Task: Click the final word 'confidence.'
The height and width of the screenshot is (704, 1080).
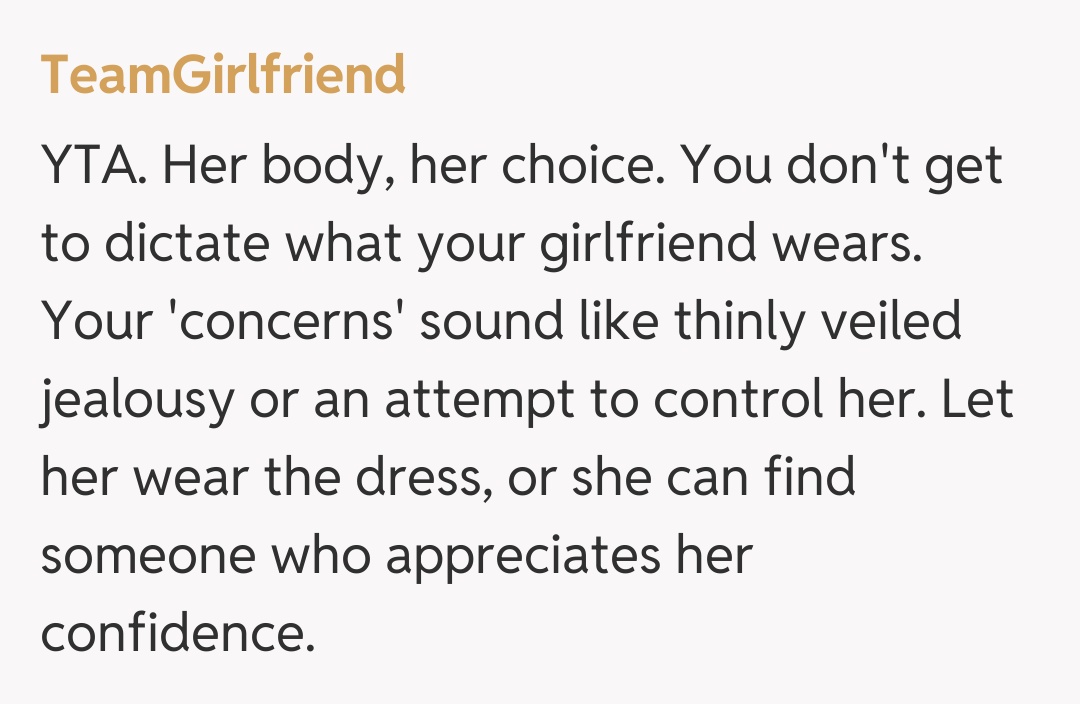Action: 177,635
